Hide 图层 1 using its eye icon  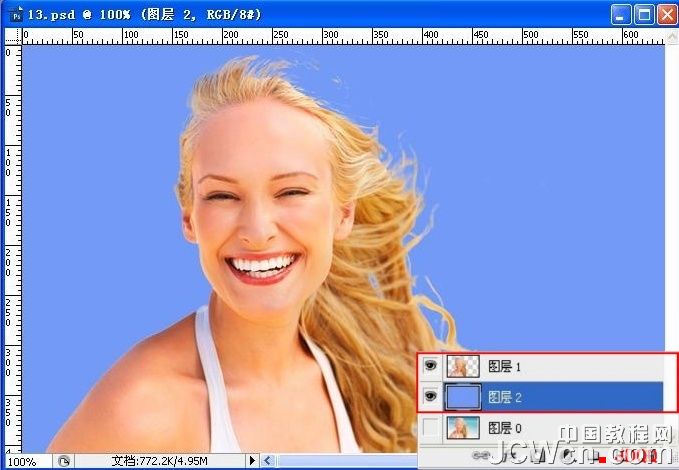pos(430,367)
